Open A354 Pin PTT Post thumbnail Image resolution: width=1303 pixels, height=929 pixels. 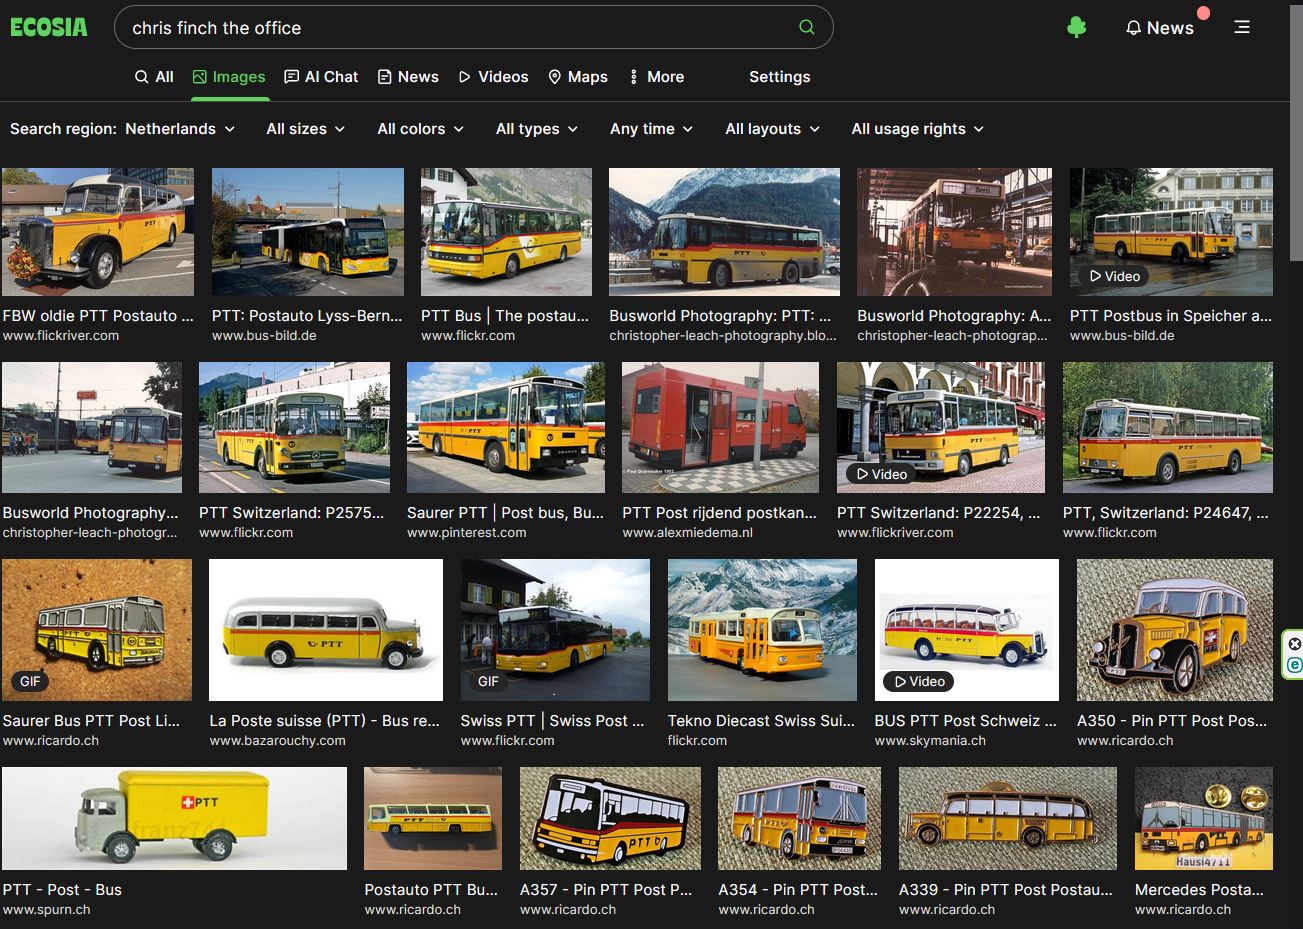800,819
